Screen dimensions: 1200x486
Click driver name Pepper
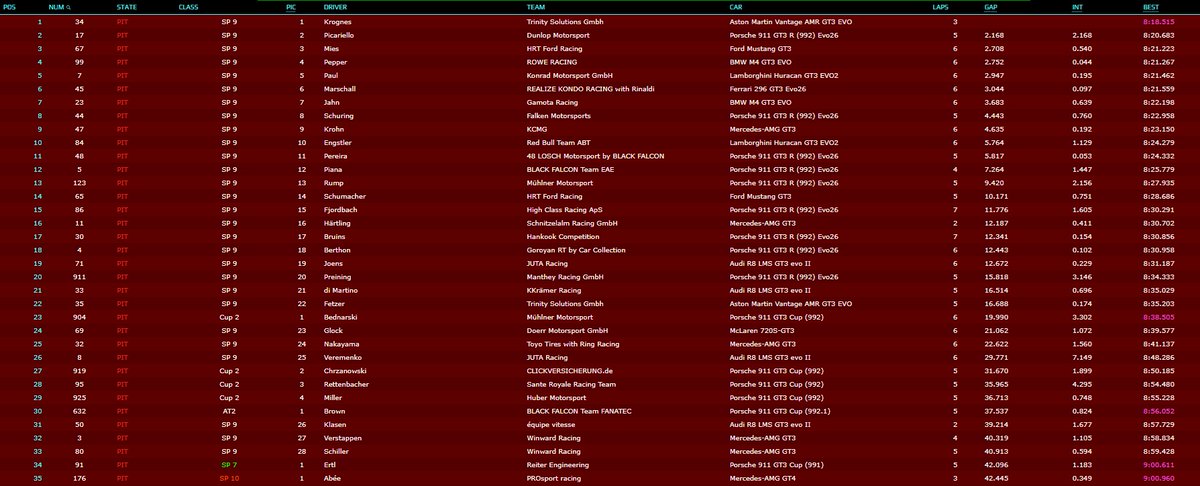click(336, 61)
